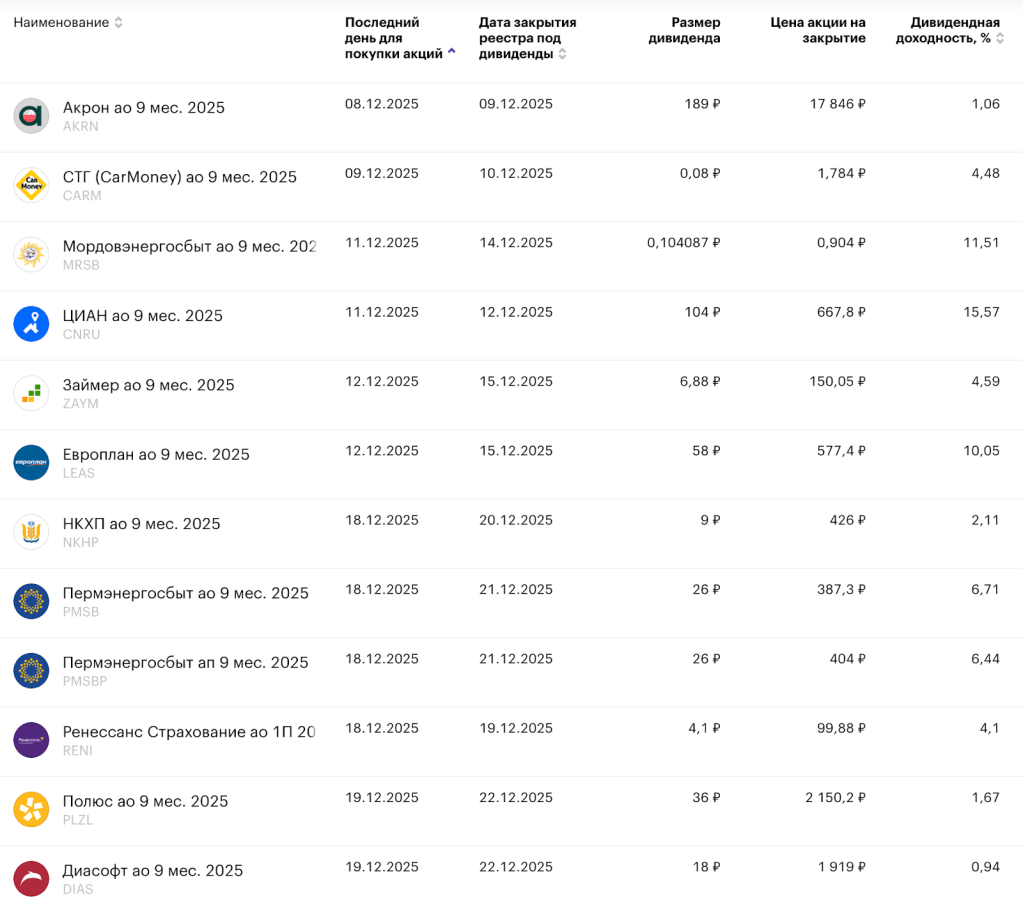Viewport: 1023px width, 914px height.
Task: Sort table by Наименование column arrows
Action: (119, 23)
